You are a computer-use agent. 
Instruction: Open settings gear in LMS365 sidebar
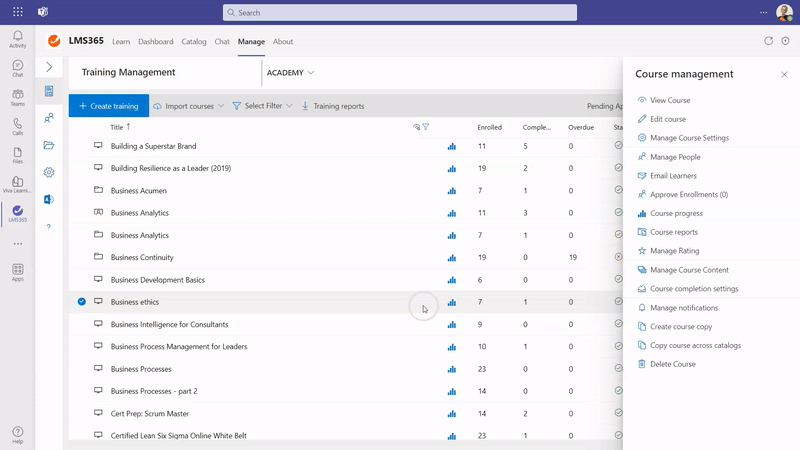pyautogui.click(x=49, y=172)
